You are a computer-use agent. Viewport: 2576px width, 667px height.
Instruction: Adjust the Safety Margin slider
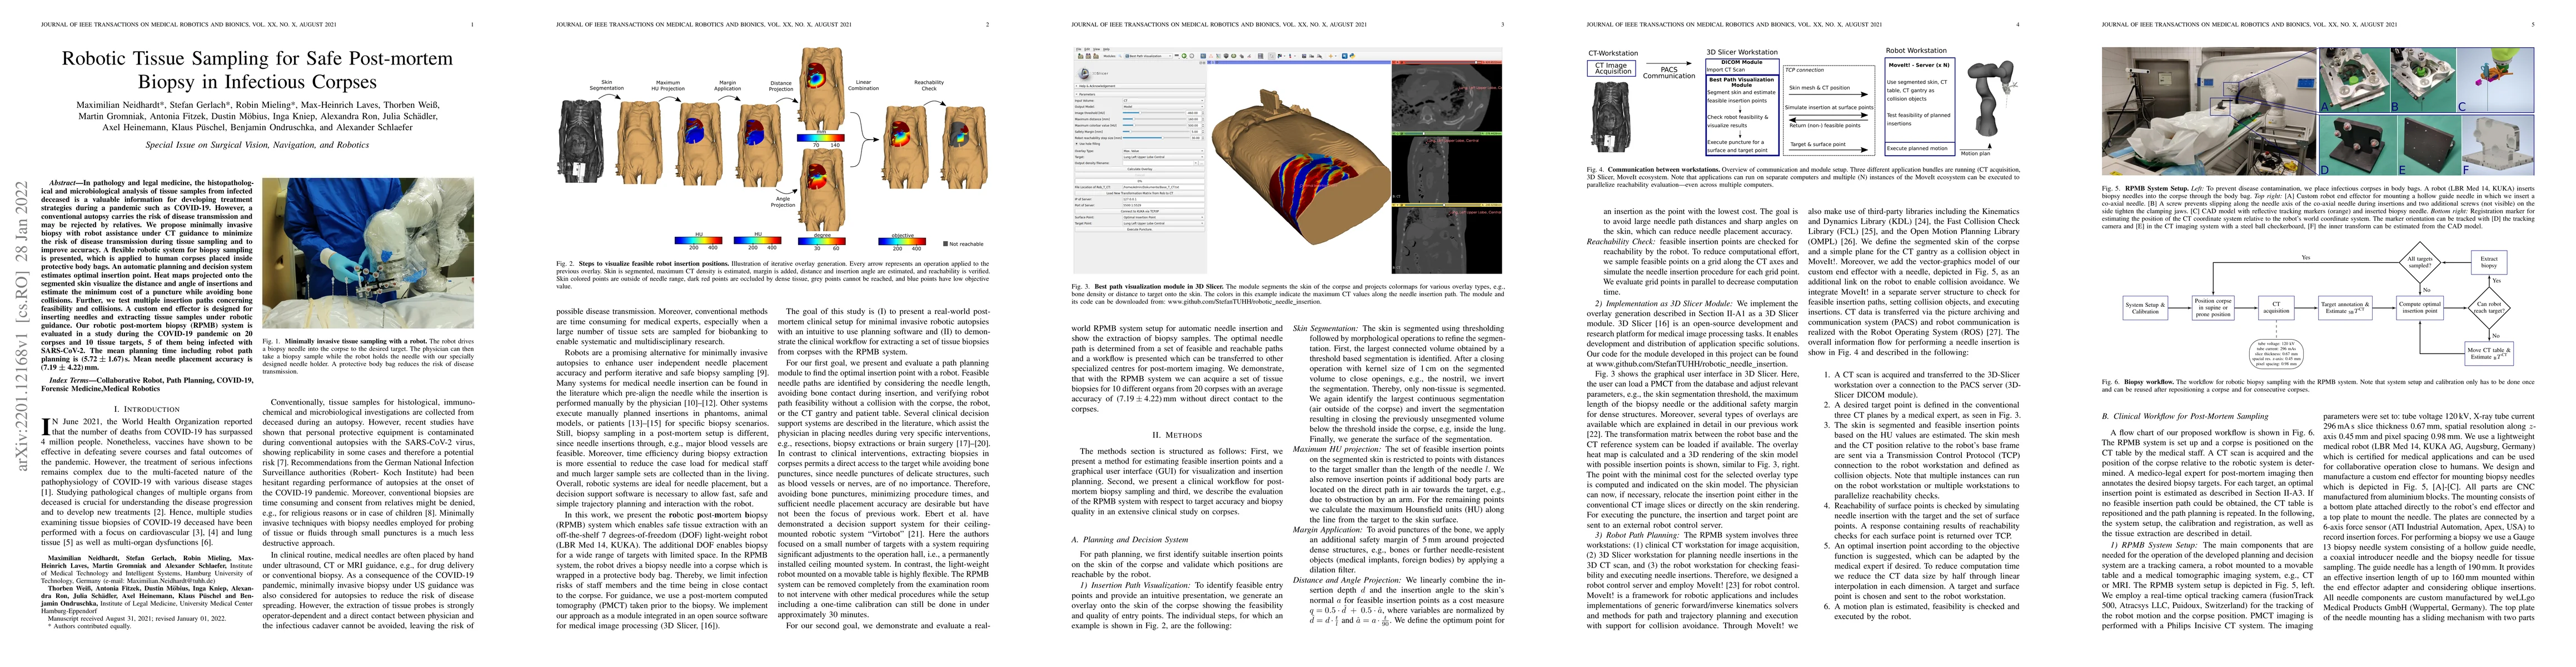(1156, 132)
